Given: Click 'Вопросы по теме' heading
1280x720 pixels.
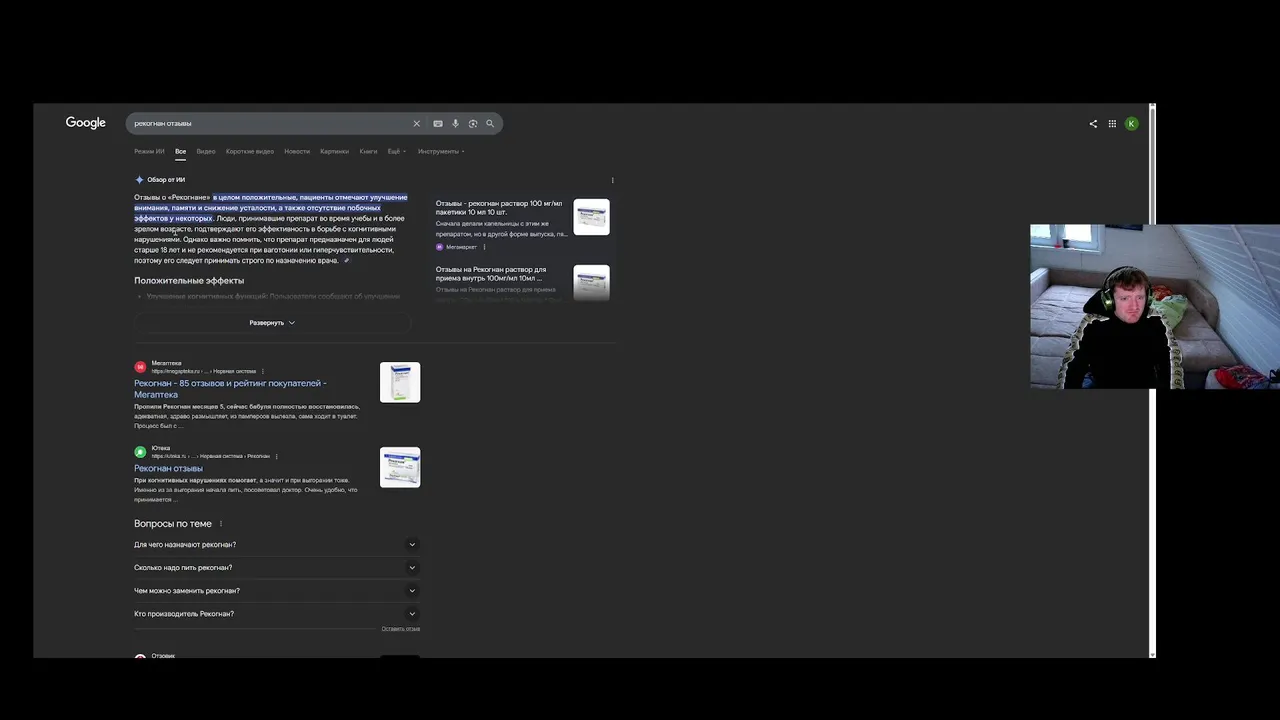Looking at the screenshot, I should 173,524.
